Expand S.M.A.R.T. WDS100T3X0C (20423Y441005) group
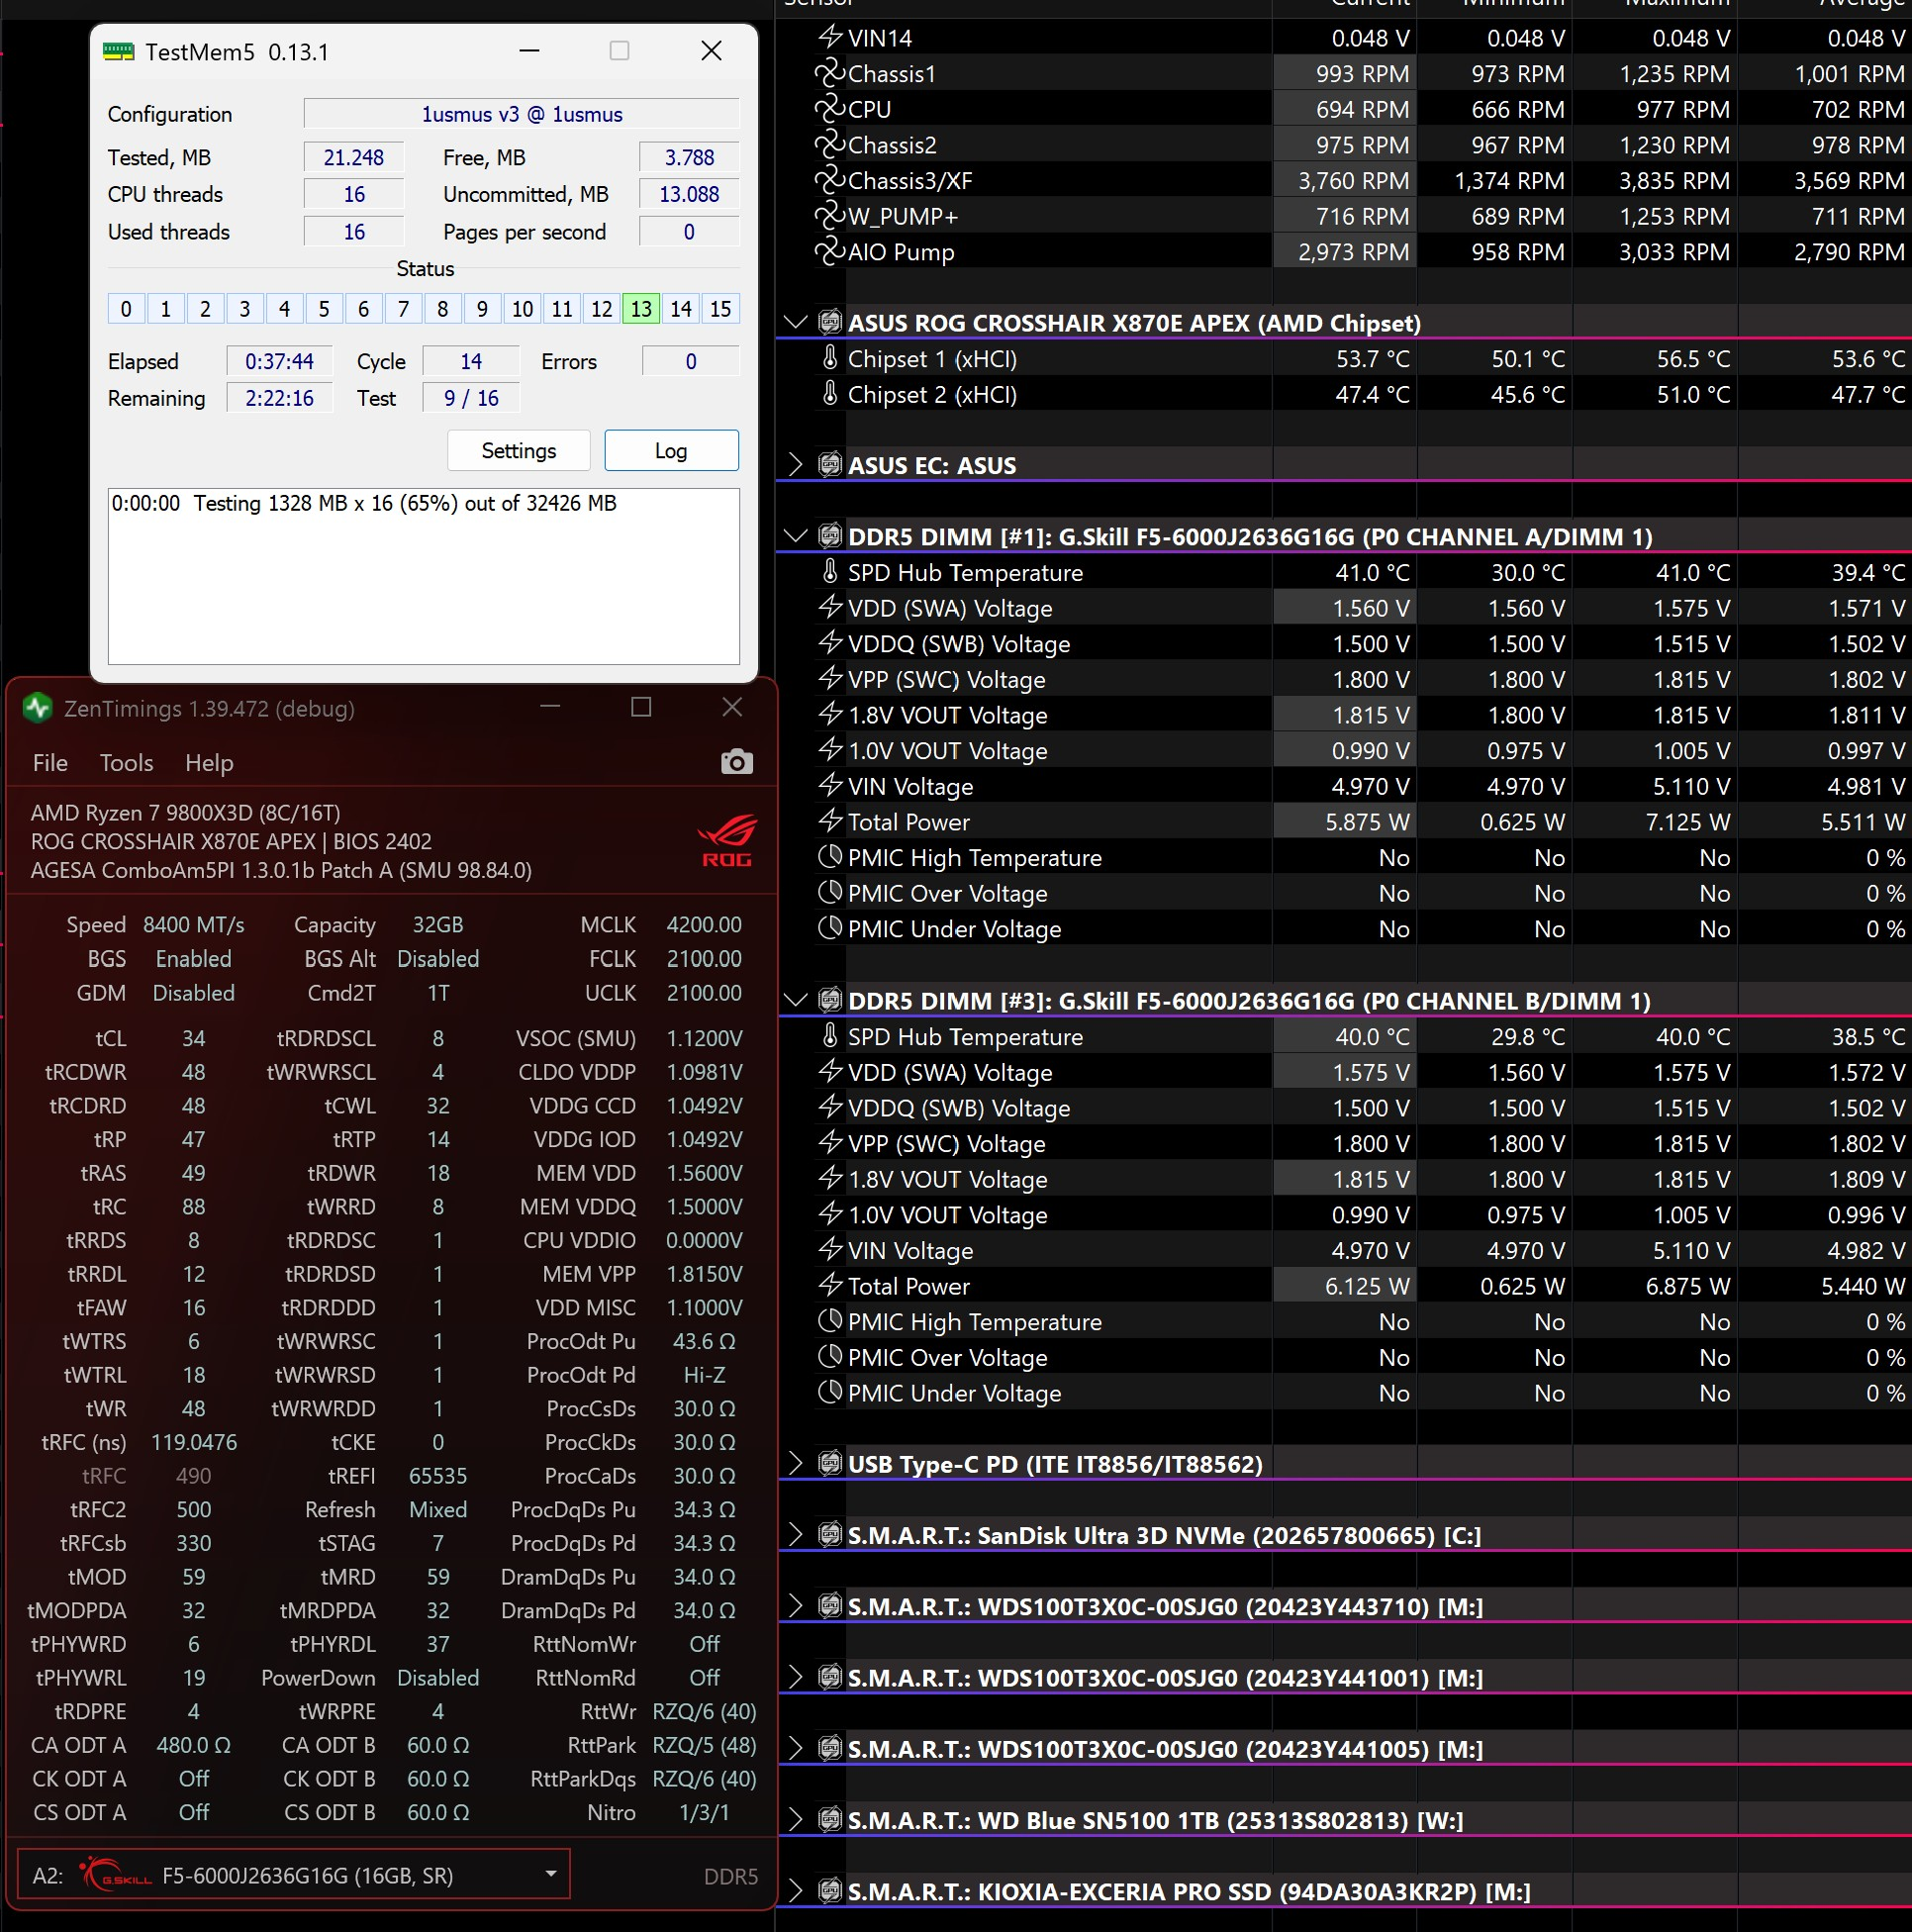The height and width of the screenshot is (1932, 1912). (795, 1749)
